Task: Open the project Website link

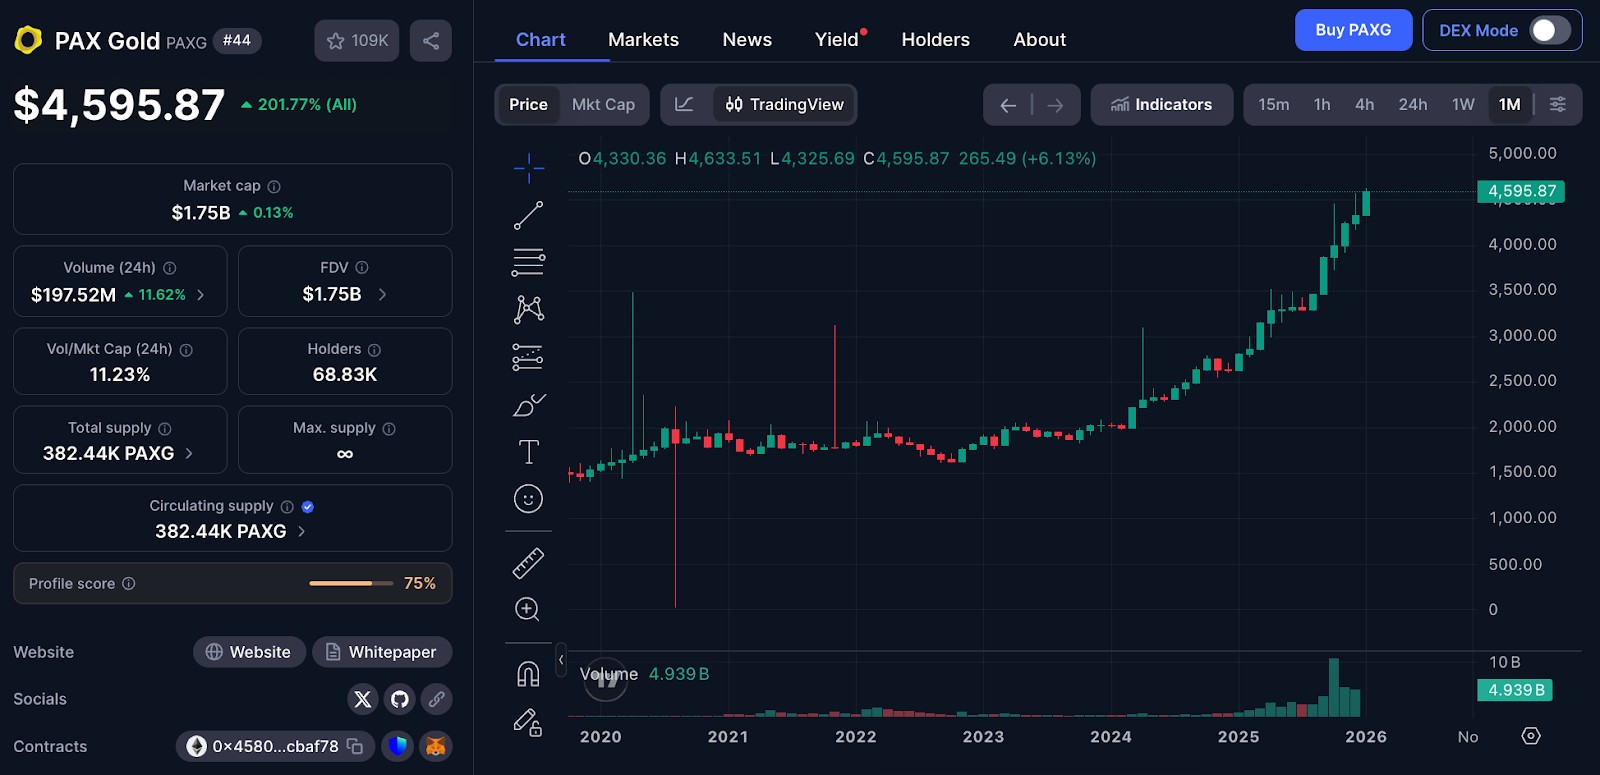Action: 249,652
